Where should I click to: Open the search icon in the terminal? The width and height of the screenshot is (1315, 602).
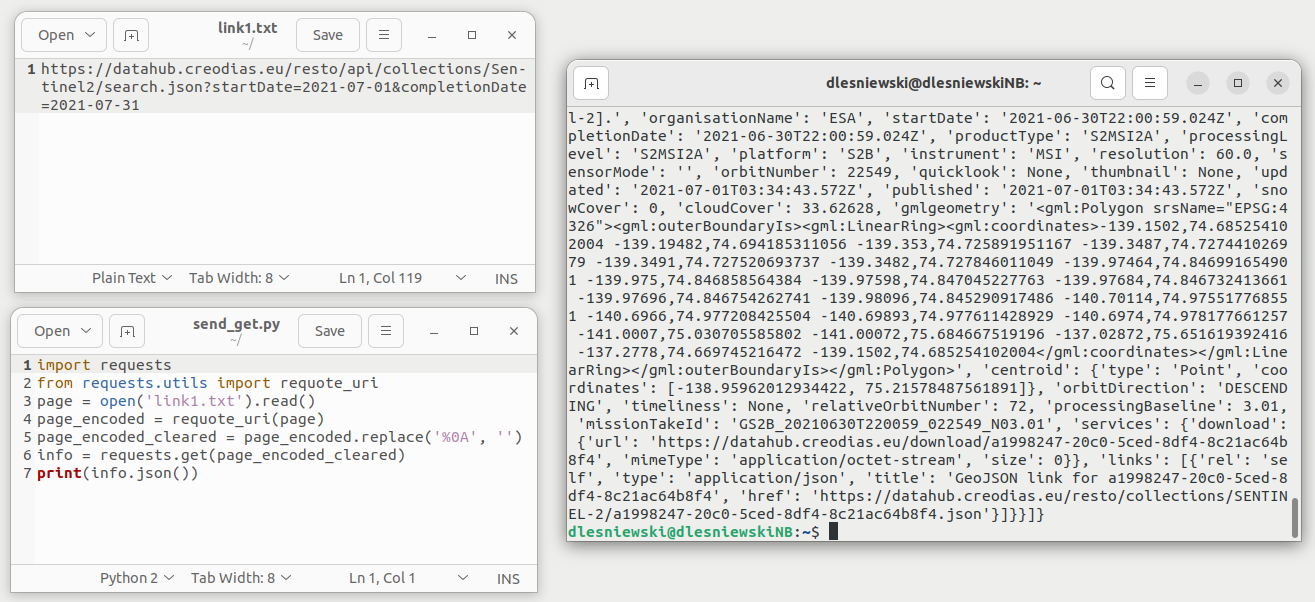click(1107, 83)
